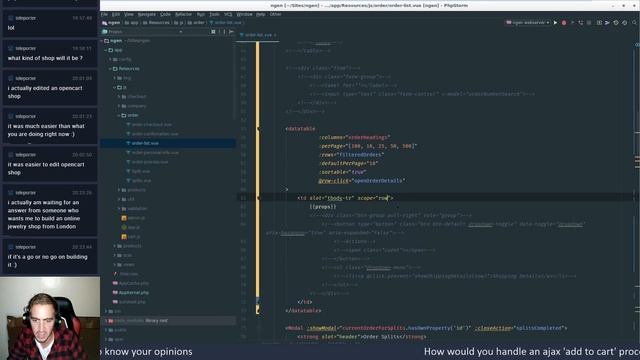Image resolution: width=640 pixels, height=360 pixels.
Task: Open the Run menu
Action: (200, 14)
